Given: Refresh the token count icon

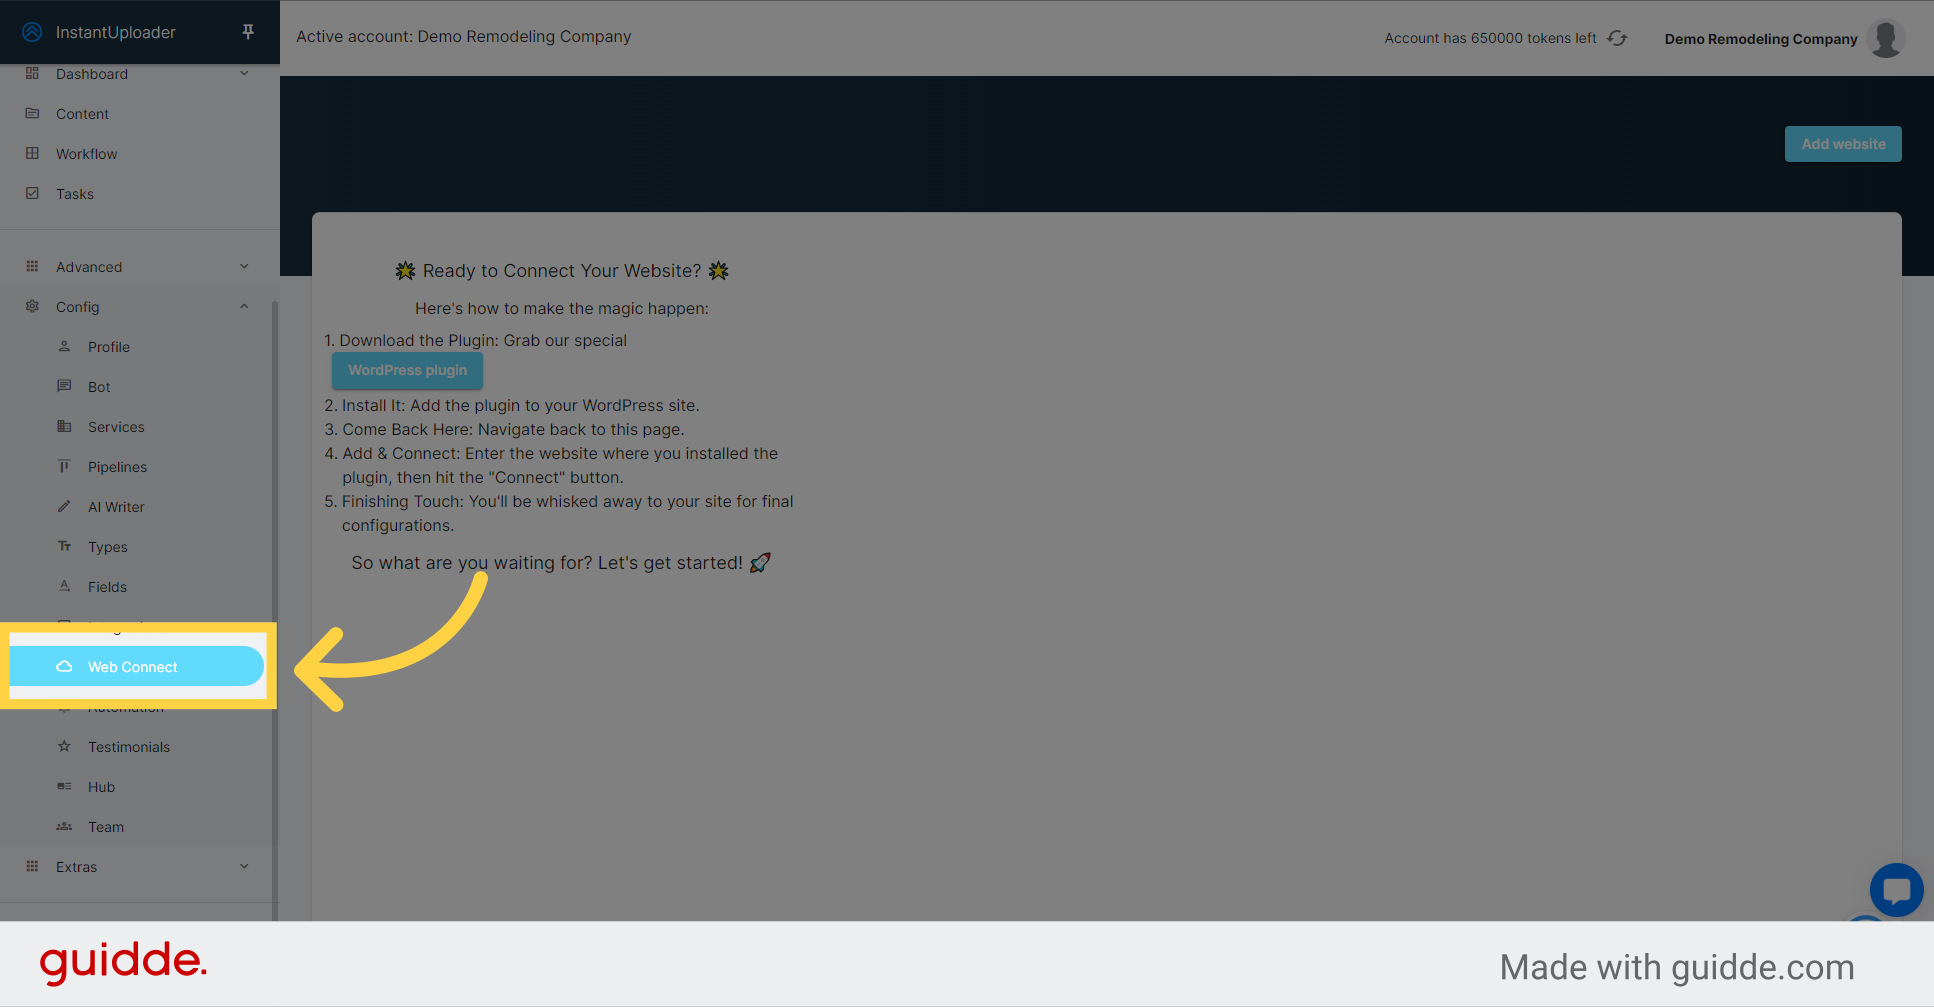Looking at the screenshot, I should pyautogui.click(x=1617, y=38).
